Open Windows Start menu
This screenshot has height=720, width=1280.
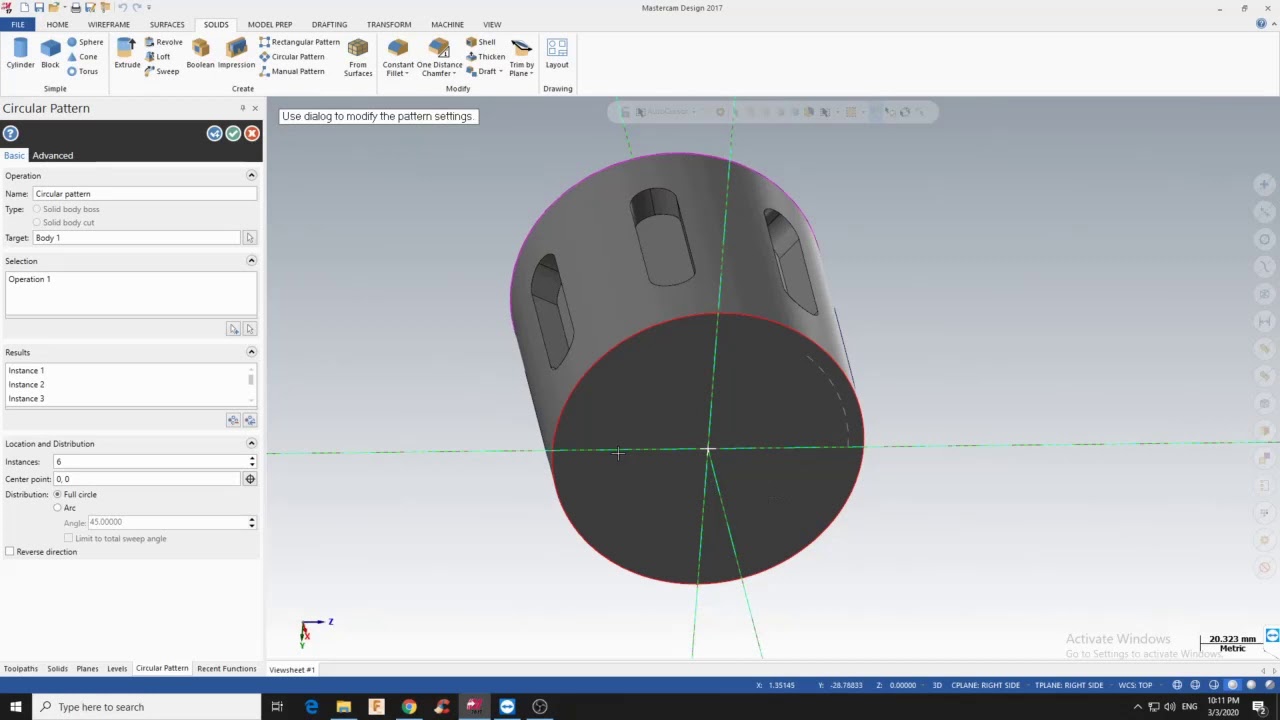[15, 707]
